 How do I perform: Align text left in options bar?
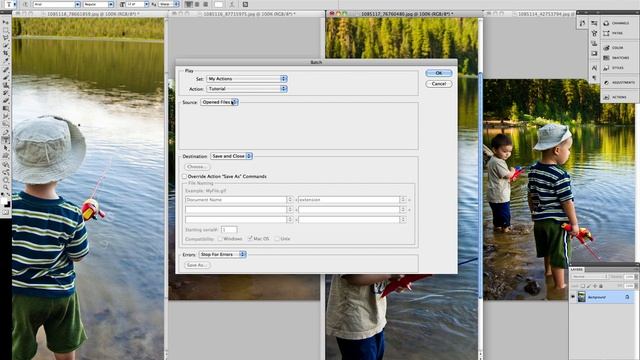tap(189, 4)
